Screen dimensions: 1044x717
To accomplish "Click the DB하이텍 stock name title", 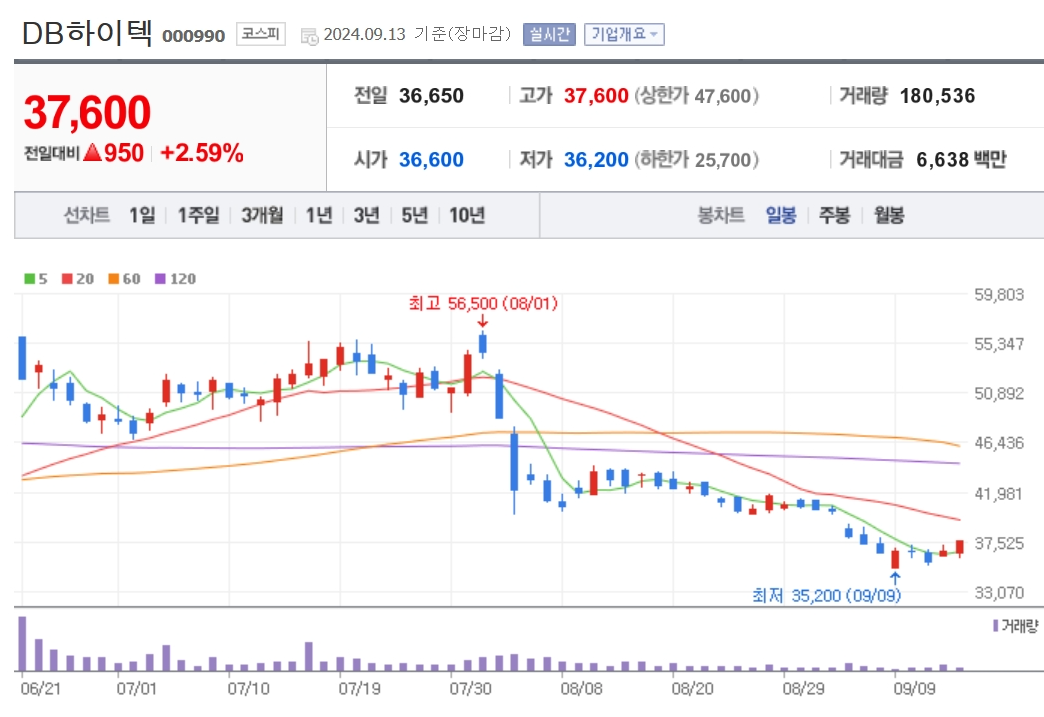I will pos(88,33).
